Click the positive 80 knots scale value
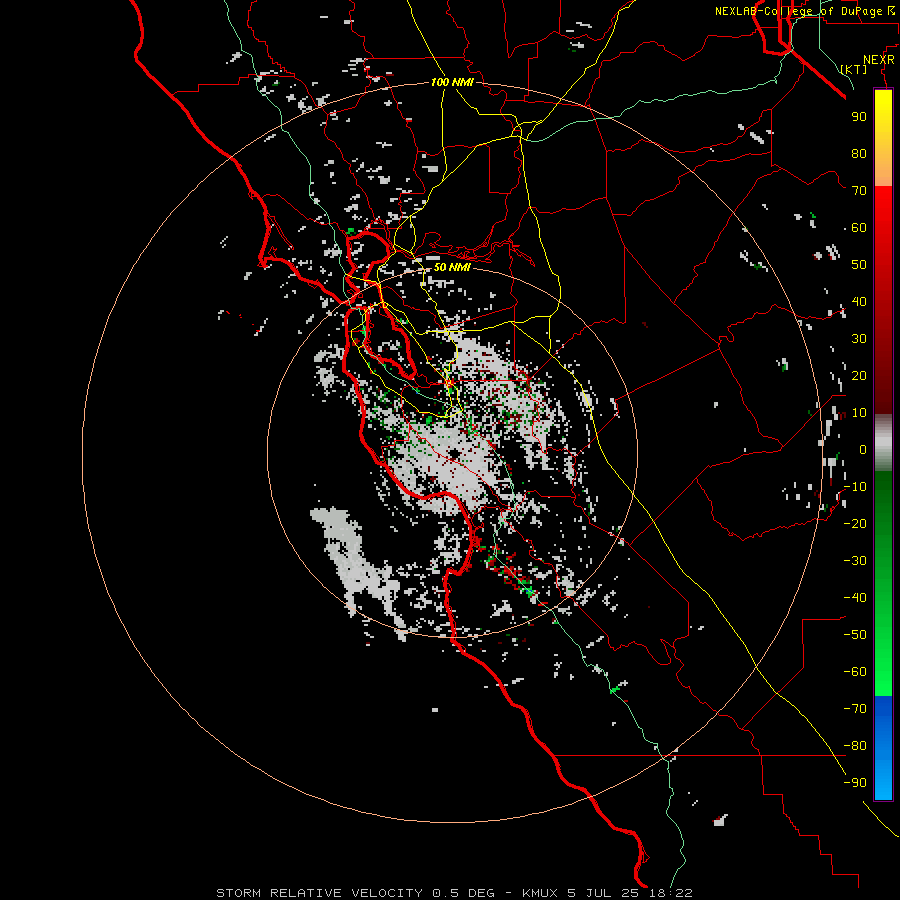Image resolution: width=900 pixels, height=900 pixels. pyautogui.click(x=859, y=154)
